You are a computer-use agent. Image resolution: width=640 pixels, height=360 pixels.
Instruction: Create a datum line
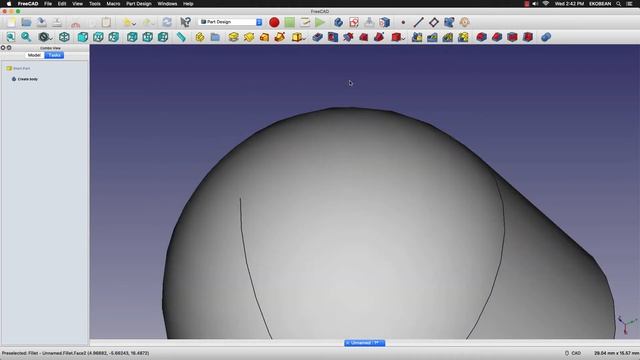pos(418,22)
